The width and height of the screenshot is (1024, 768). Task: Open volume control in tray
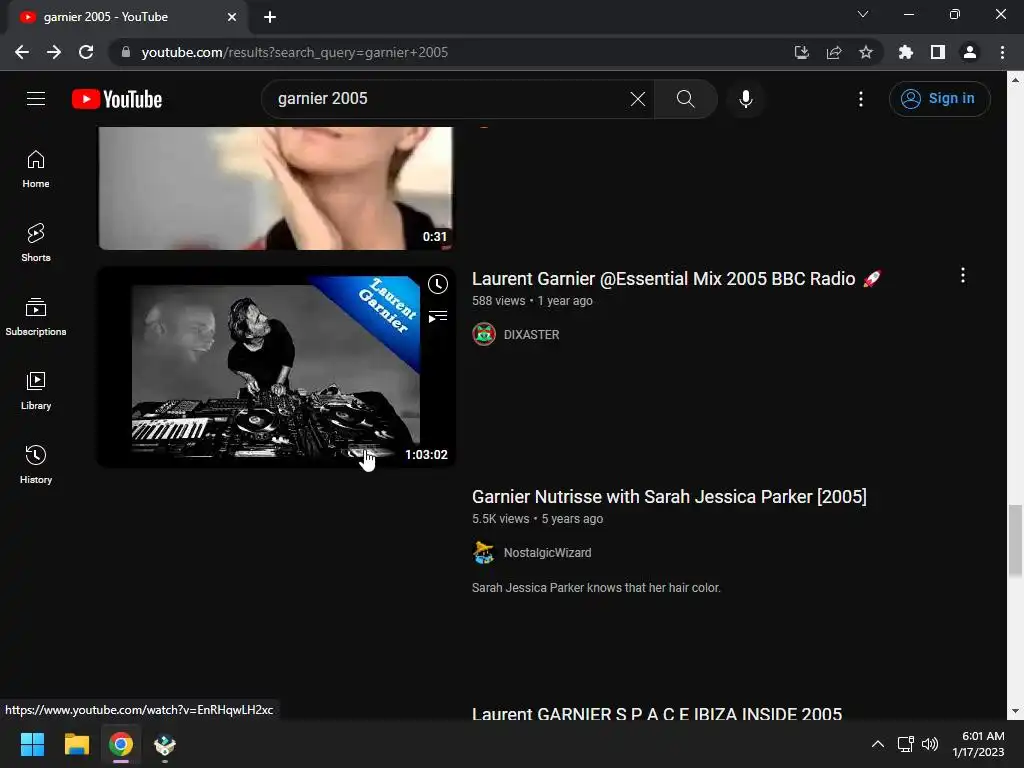(930, 744)
